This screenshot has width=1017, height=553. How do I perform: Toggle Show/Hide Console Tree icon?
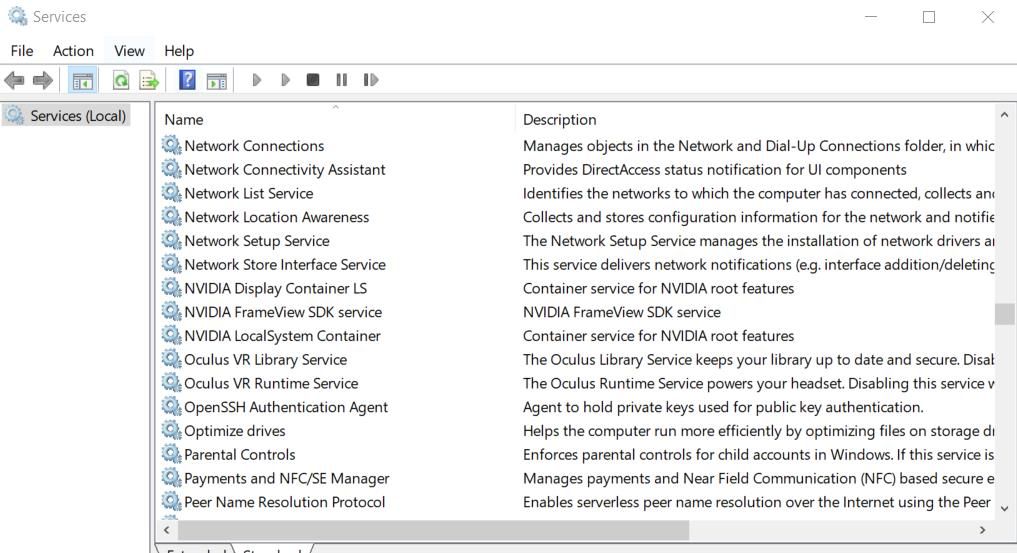click(83, 80)
